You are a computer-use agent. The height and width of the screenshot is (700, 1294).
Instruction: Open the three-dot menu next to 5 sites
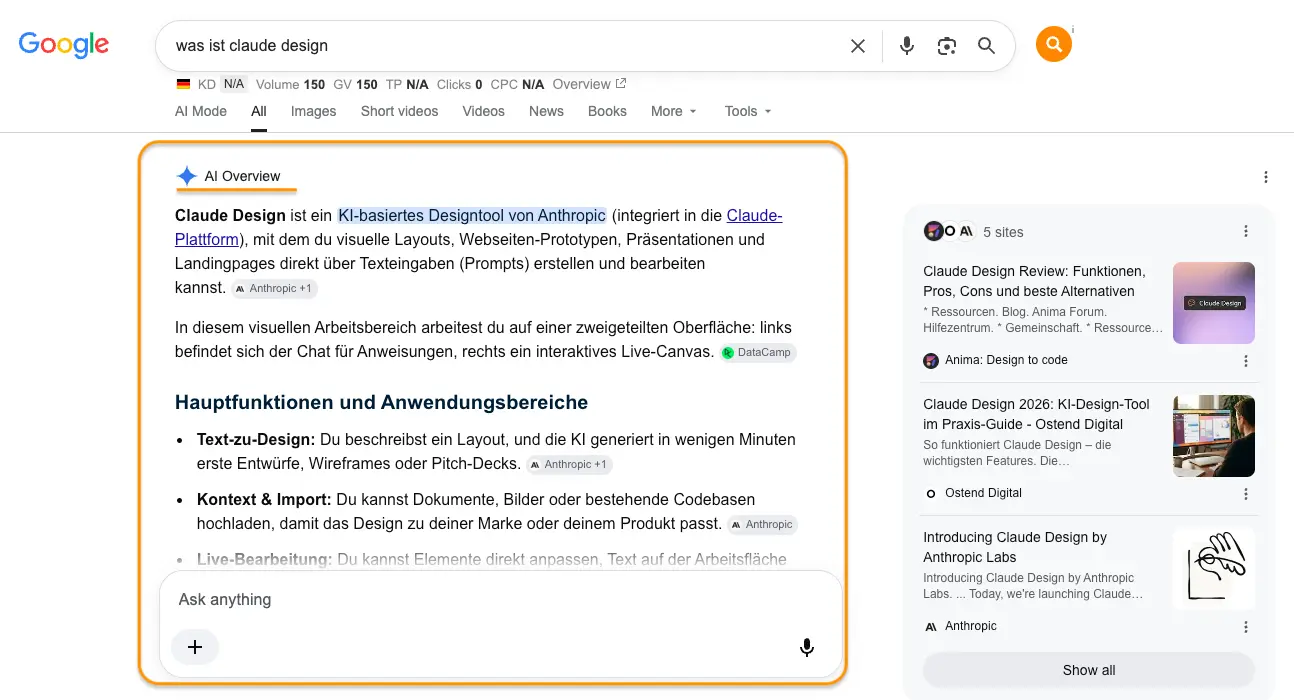coord(1246,231)
